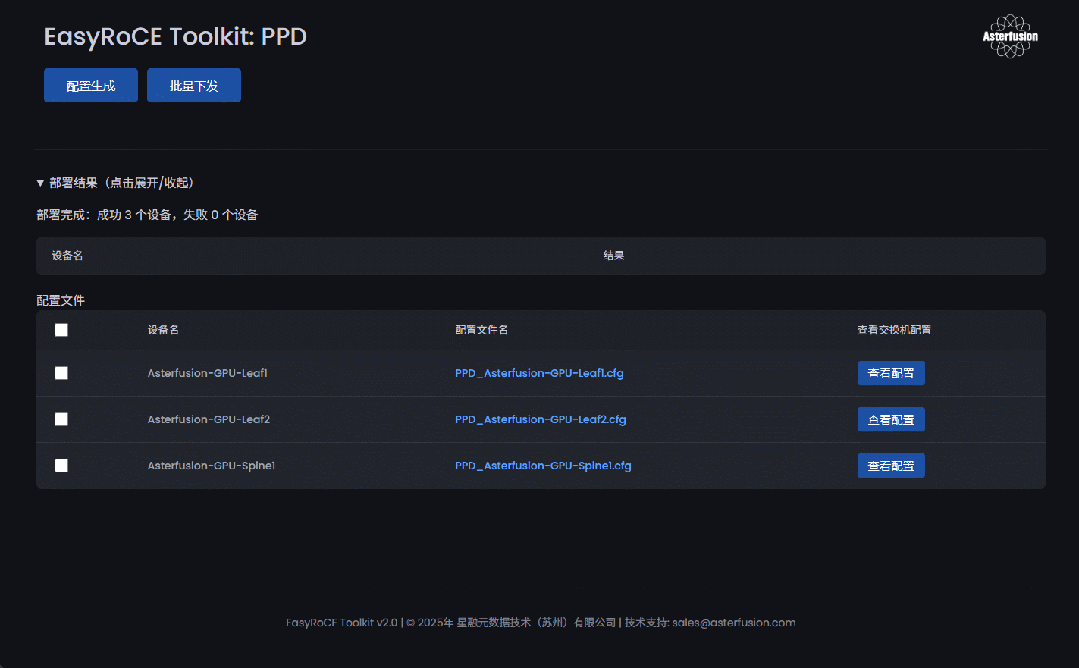Check the box for Asterfusion-GPU-Leaf1

tap(61, 373)
